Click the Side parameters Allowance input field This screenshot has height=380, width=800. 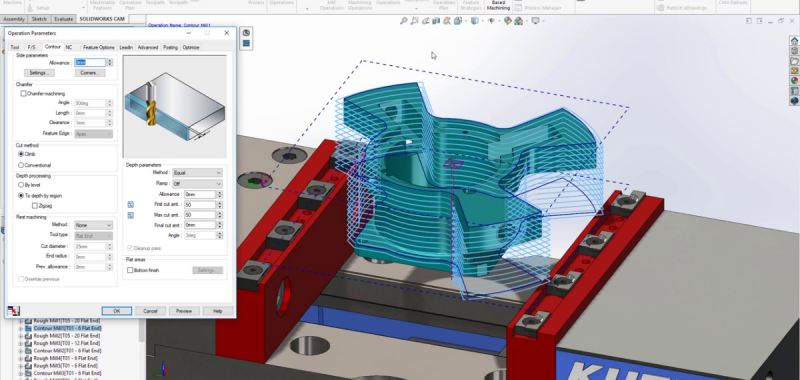[90, 62]
